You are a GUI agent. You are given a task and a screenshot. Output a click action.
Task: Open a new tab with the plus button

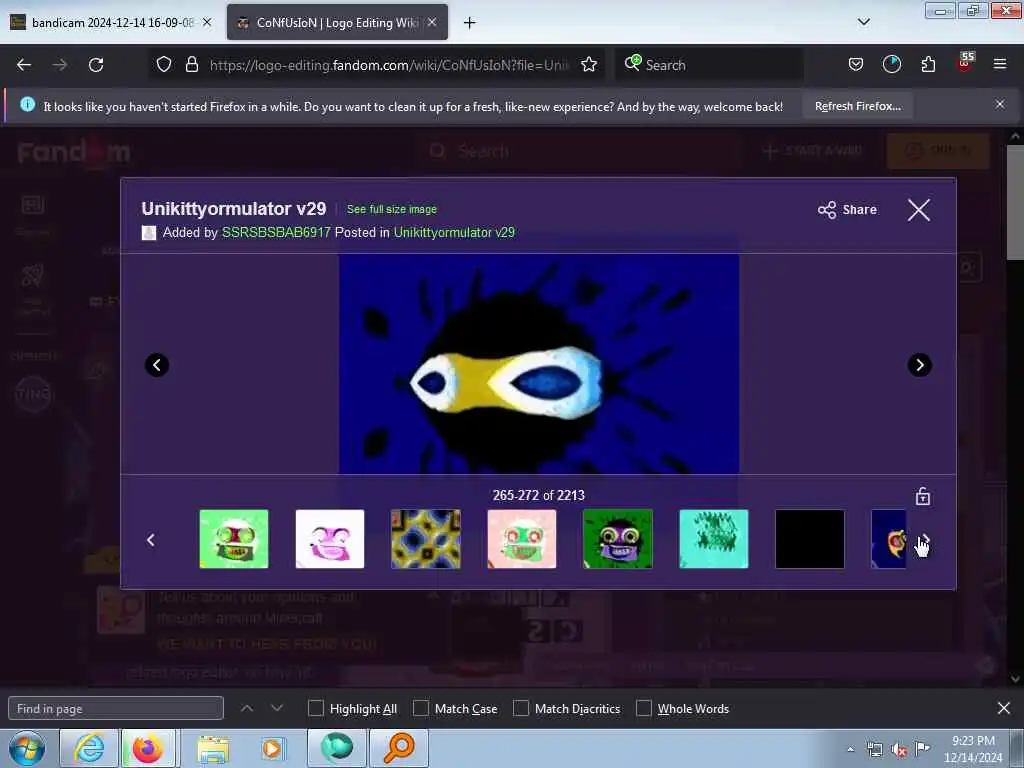pyautogui.click(x=470, y=23)
